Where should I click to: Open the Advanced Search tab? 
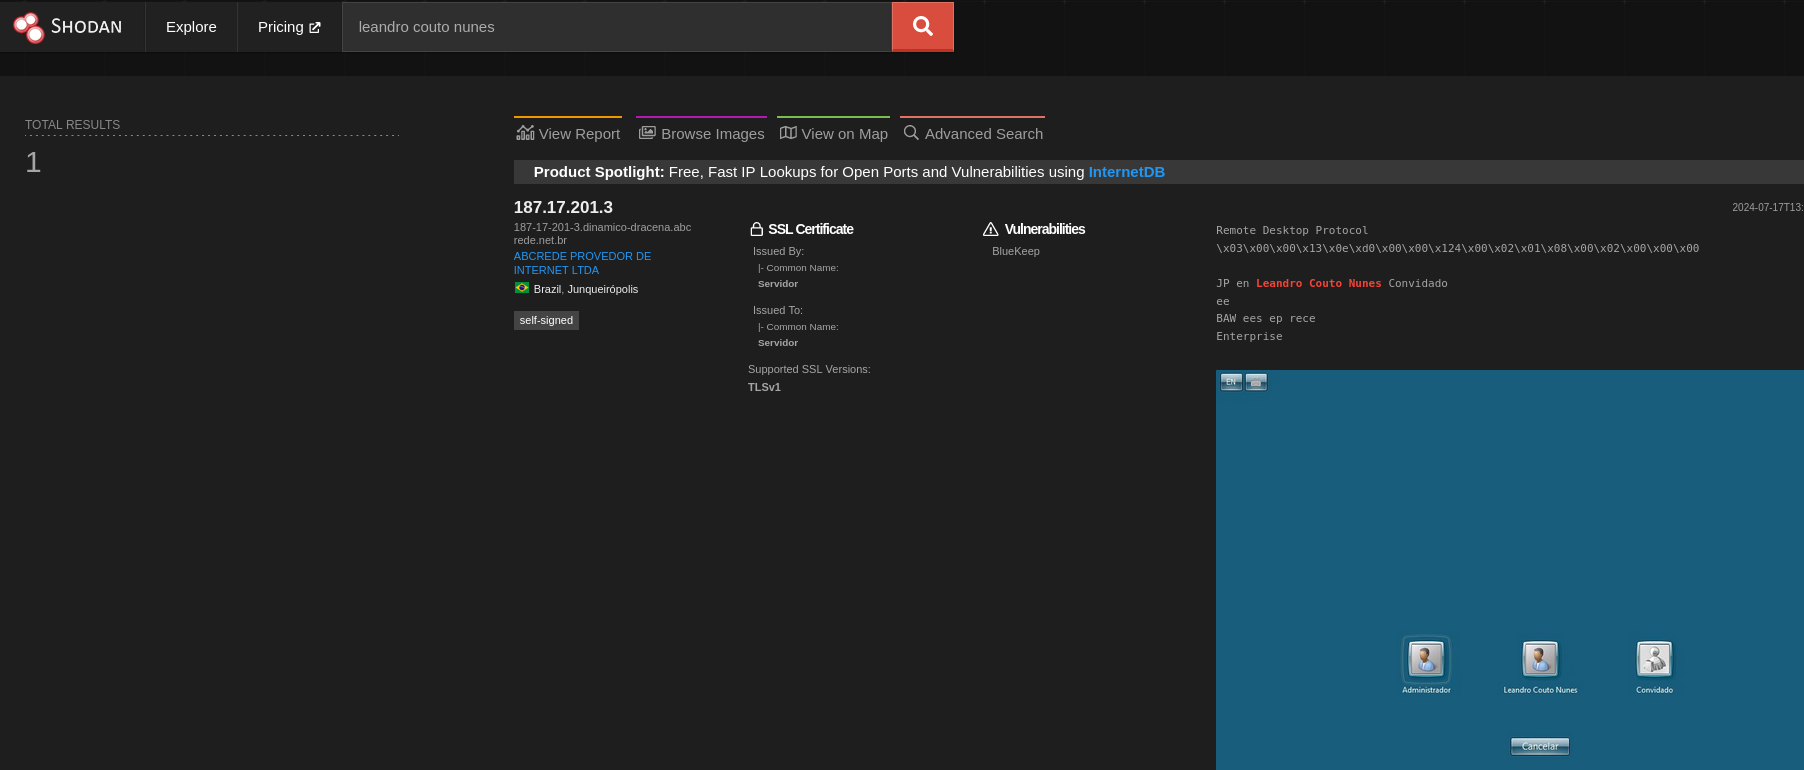pyautogui.click(x=972, y=133)
